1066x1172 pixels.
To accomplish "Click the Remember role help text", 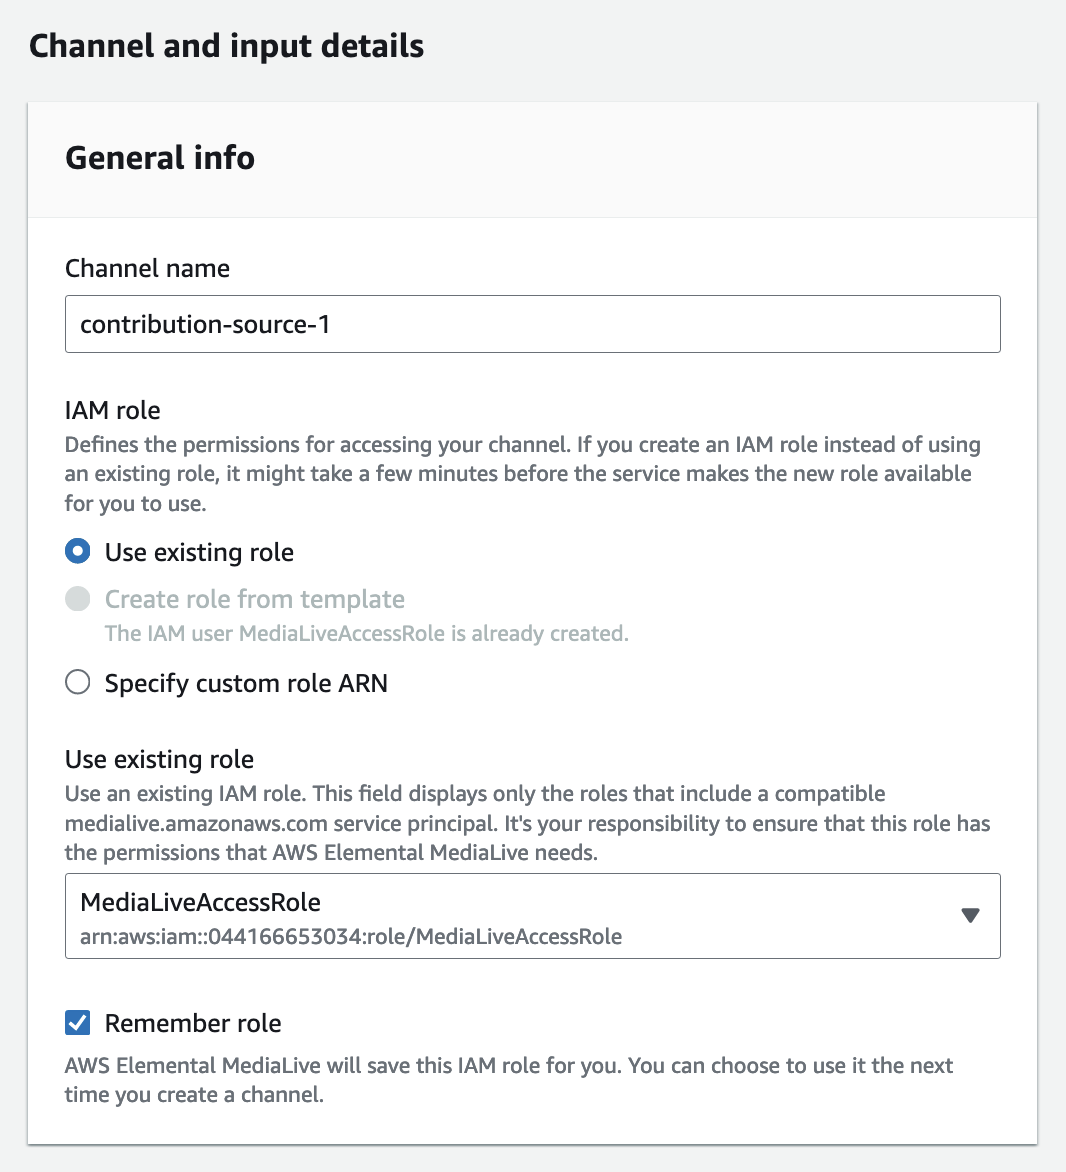I will (508, 1080).
